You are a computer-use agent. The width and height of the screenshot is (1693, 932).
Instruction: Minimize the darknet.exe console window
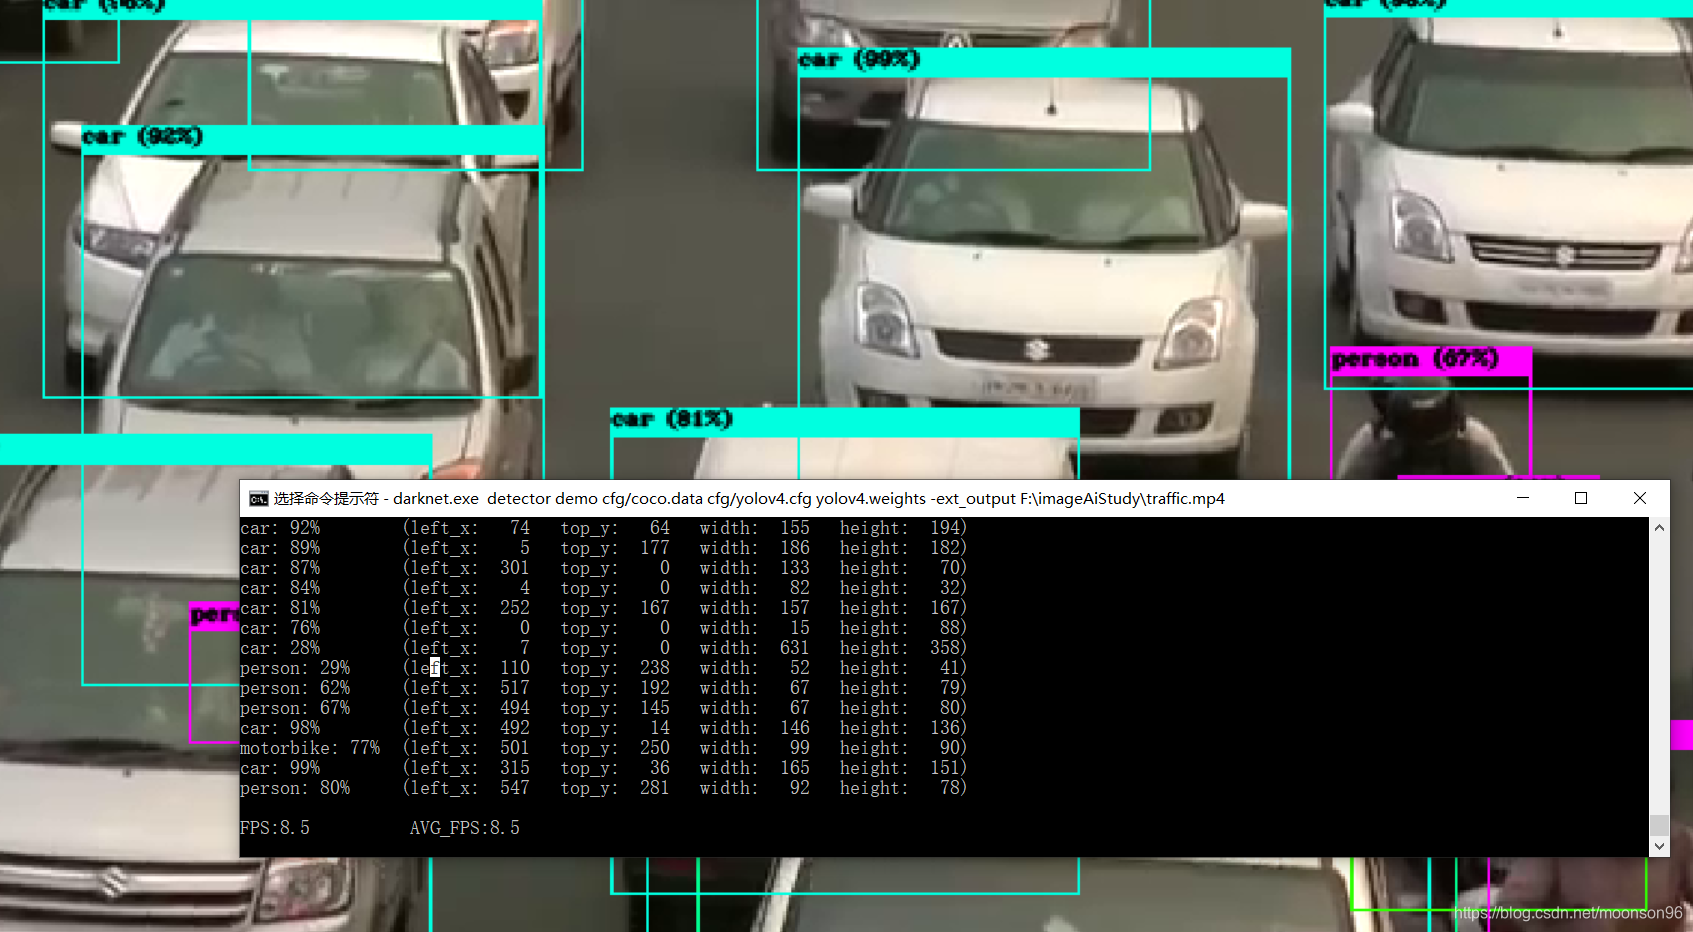[x=1523, y=498]
